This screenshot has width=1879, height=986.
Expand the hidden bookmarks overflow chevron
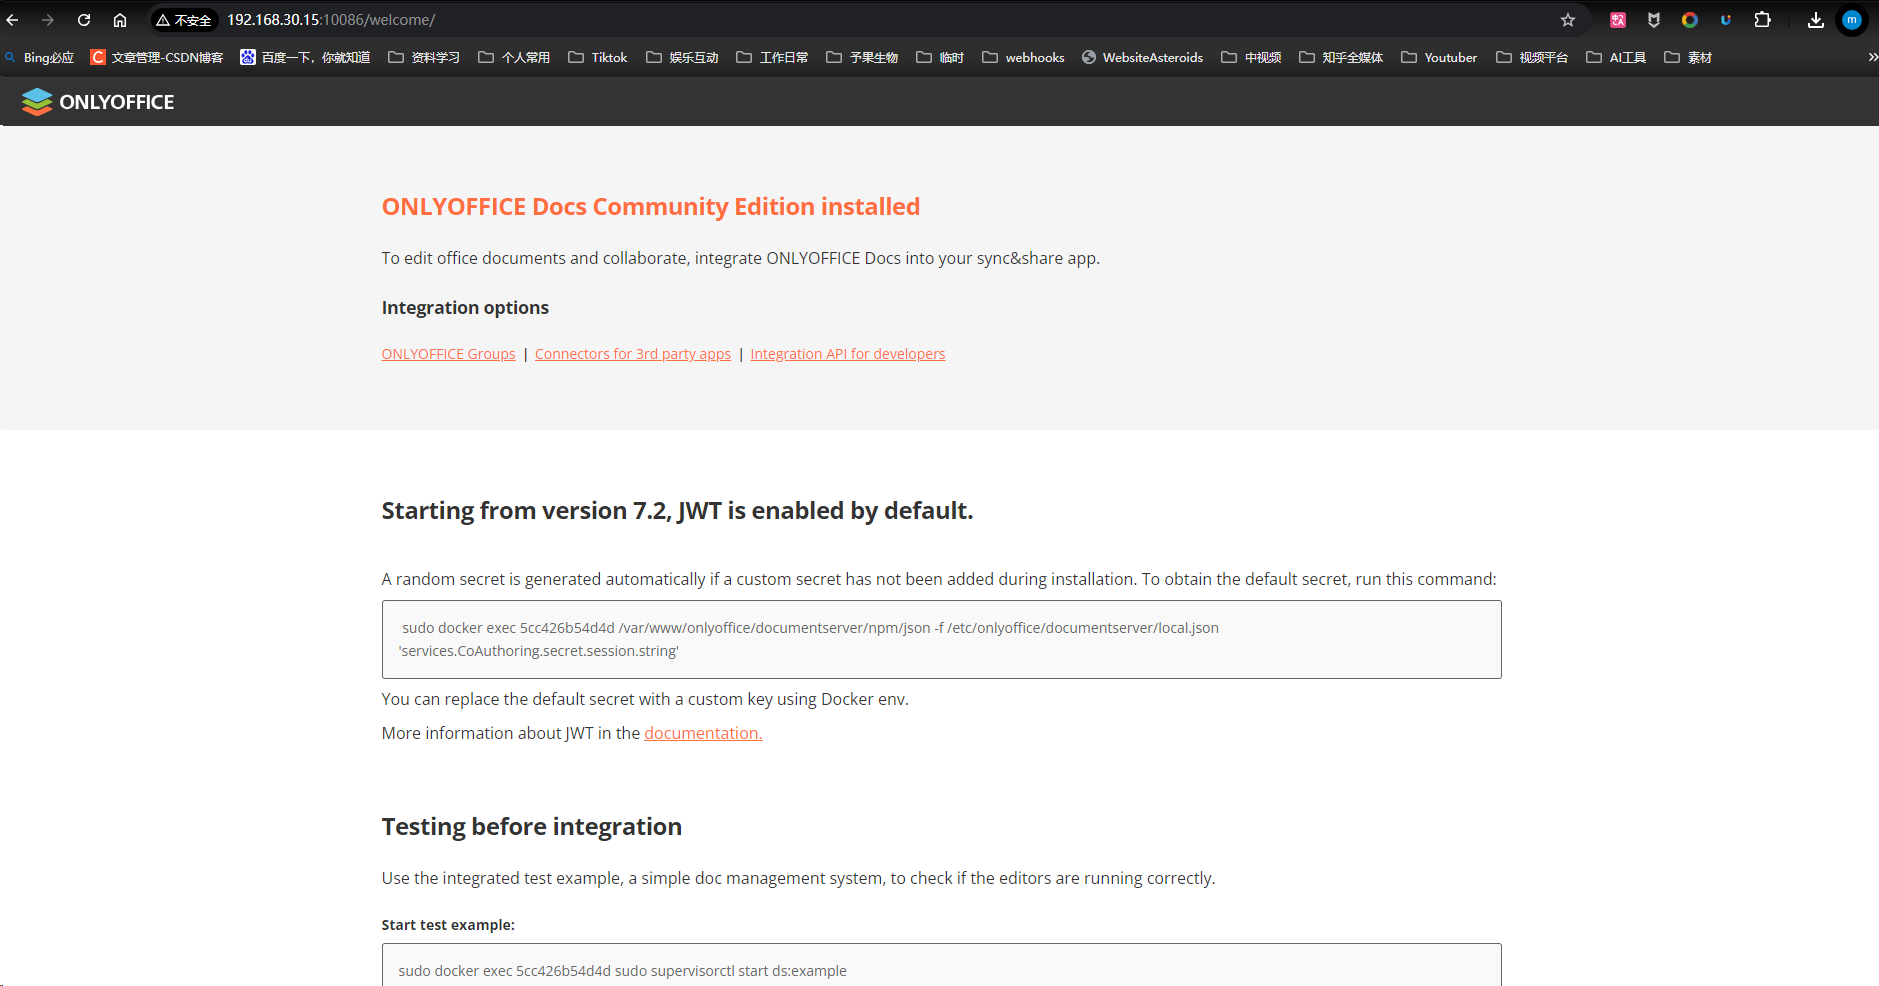pyautogui.click(x=1872, y=58)
